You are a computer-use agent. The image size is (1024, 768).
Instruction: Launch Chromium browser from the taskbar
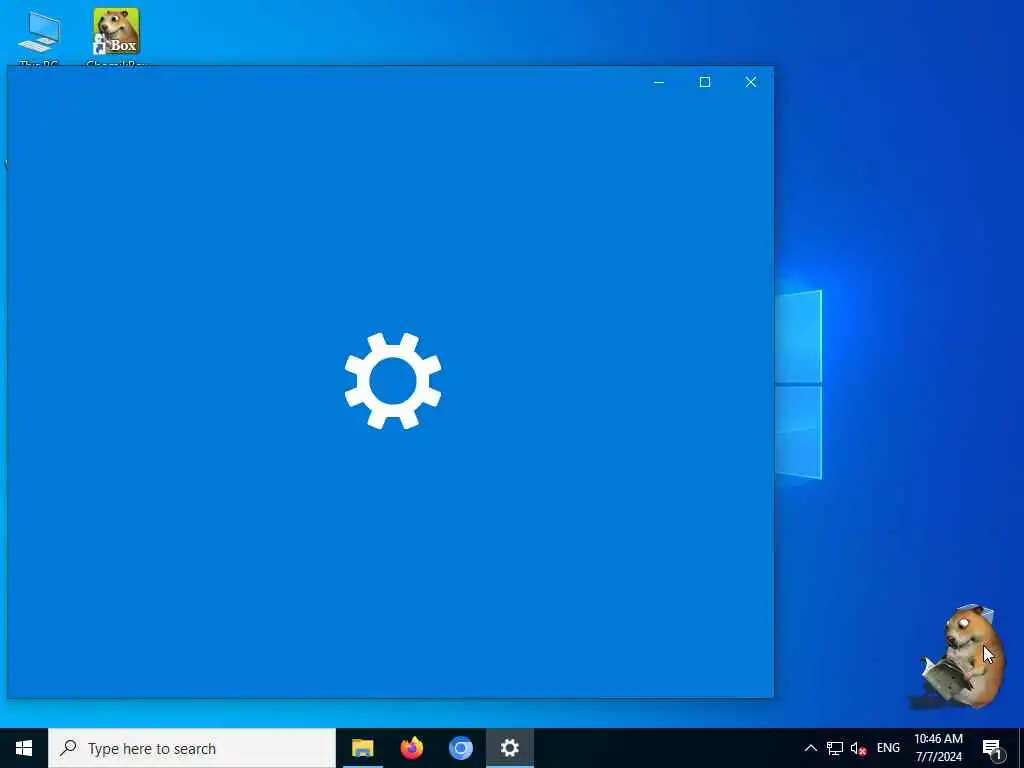[460, 748]
